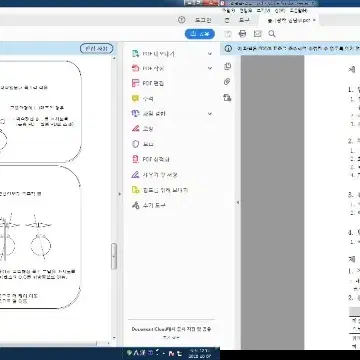This screenshot has height=360, width=360.
Task: Expand the Combine Files chevron
Action: point(210,114)
